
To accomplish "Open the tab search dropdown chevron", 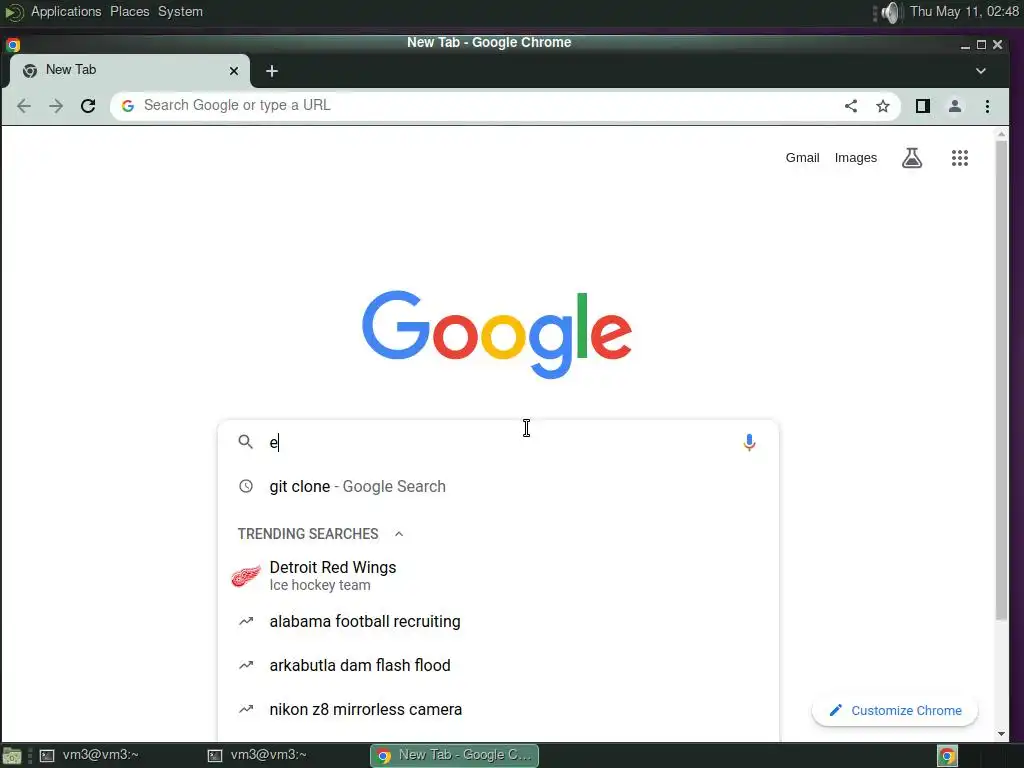I will [x=981, y=71].
